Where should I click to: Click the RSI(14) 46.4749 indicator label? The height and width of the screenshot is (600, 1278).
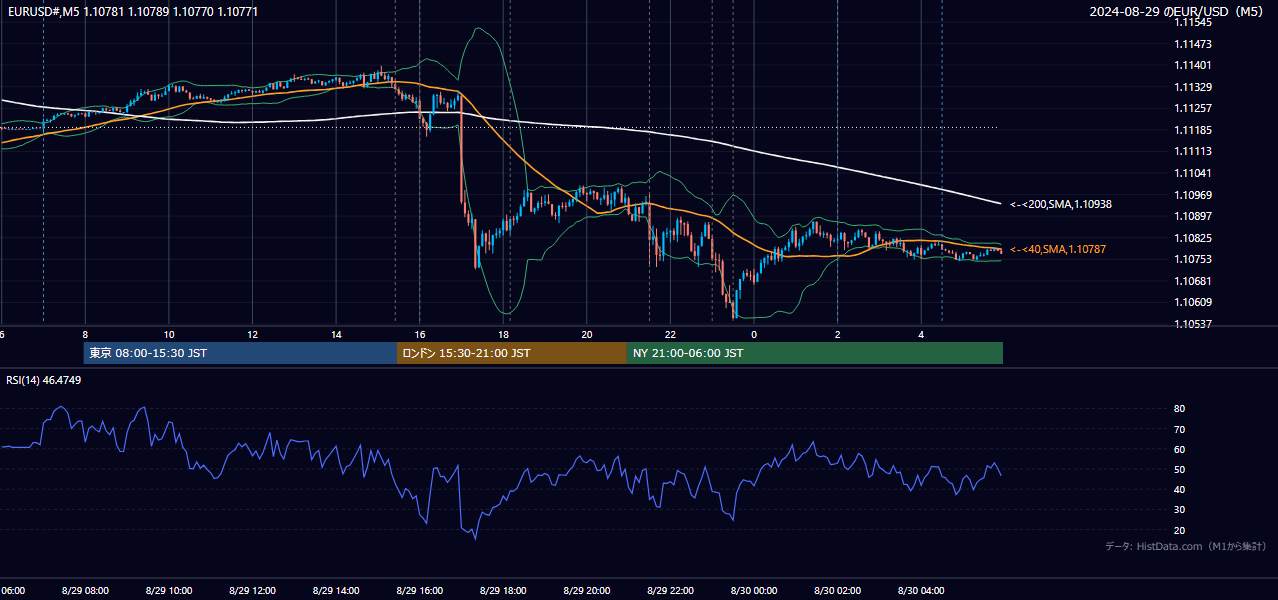click(x=43, y=380)
